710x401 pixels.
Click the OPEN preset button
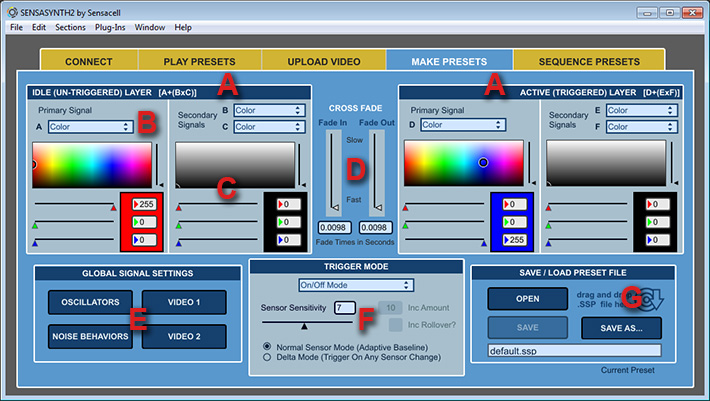[x=528, y=299]
